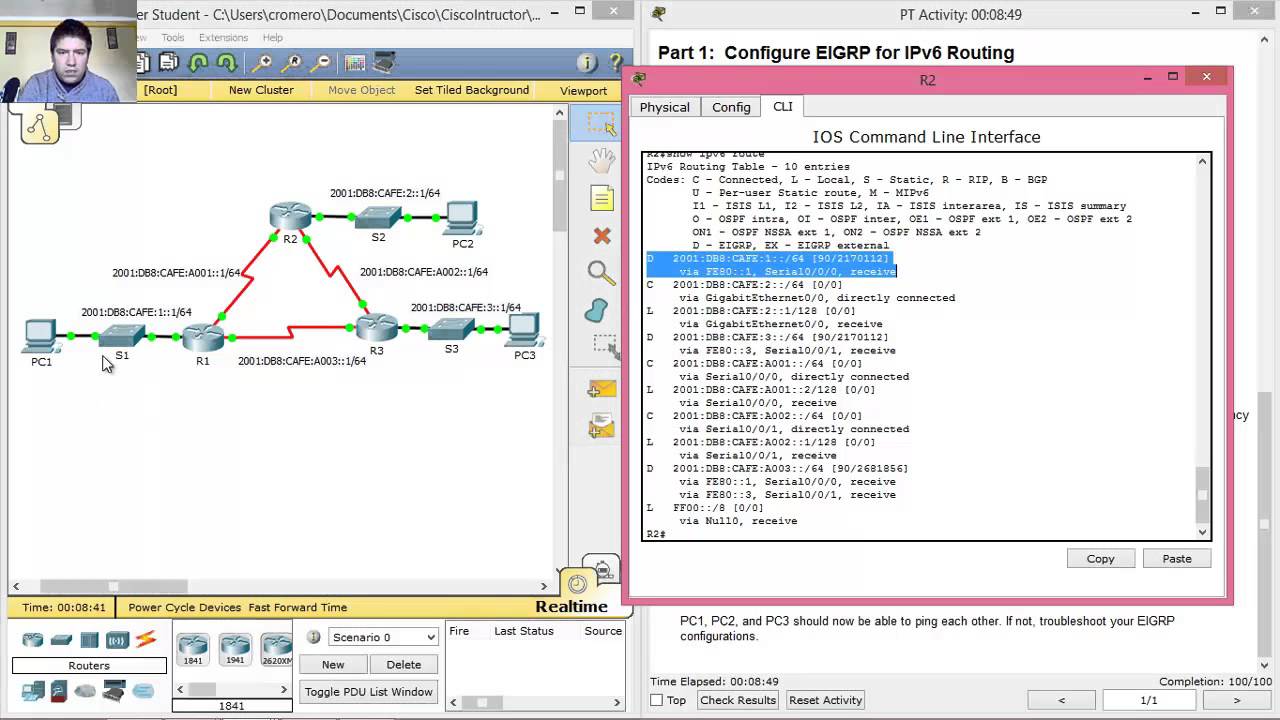The image size is (1280, 720).
Task: Click switch S2 in the topology
Action: [x=378, y=218]
